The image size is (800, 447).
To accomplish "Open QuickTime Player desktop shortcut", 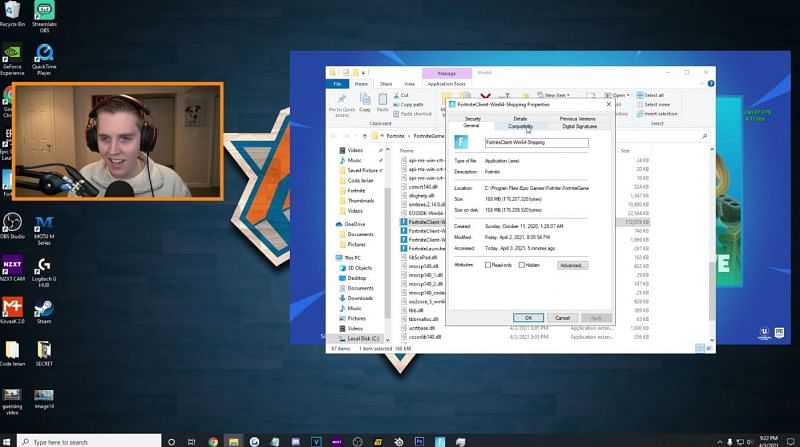I will coord(44,59).
